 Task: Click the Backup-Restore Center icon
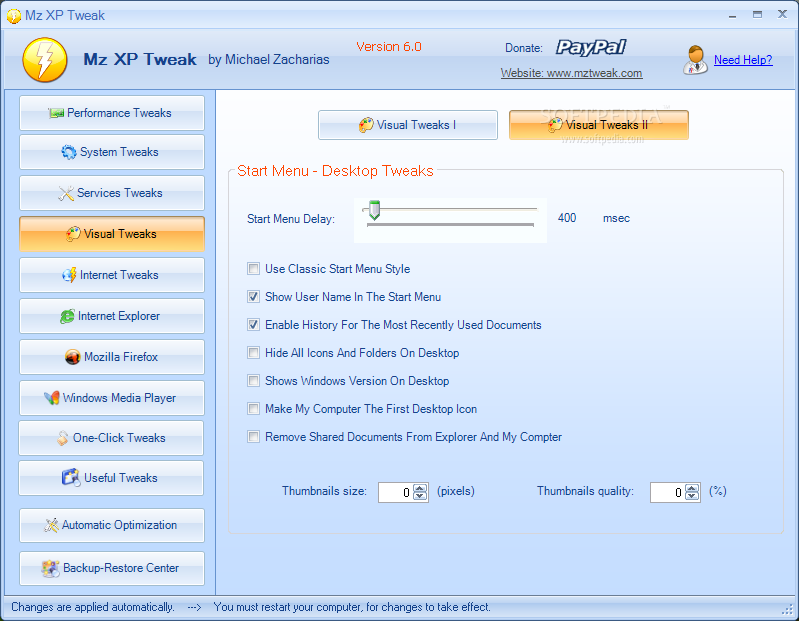point(50,568)
